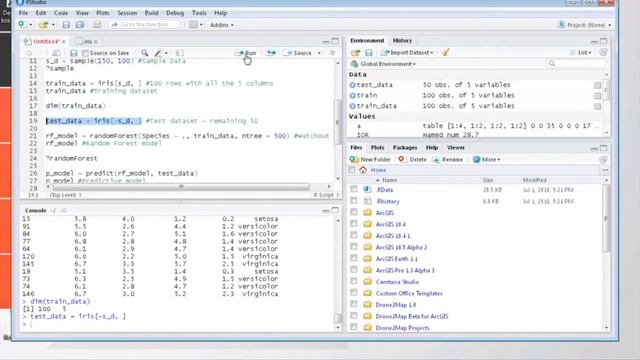Refresh the Environment pane
The height and width of the screenshot is (360, 640).
(603, 52)
